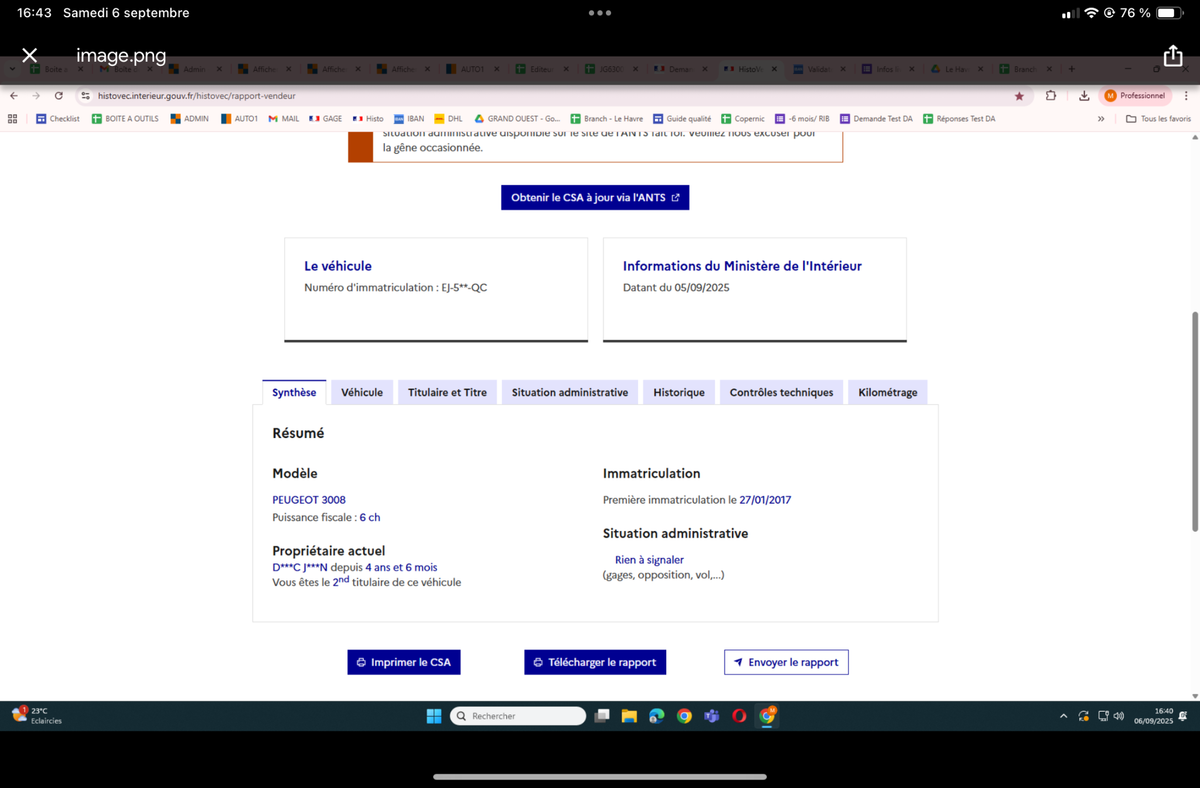1200x788 pixels.
Task: Click the Envoyer le rapport button
Action: pyautogui.click(x=786, y=662)
